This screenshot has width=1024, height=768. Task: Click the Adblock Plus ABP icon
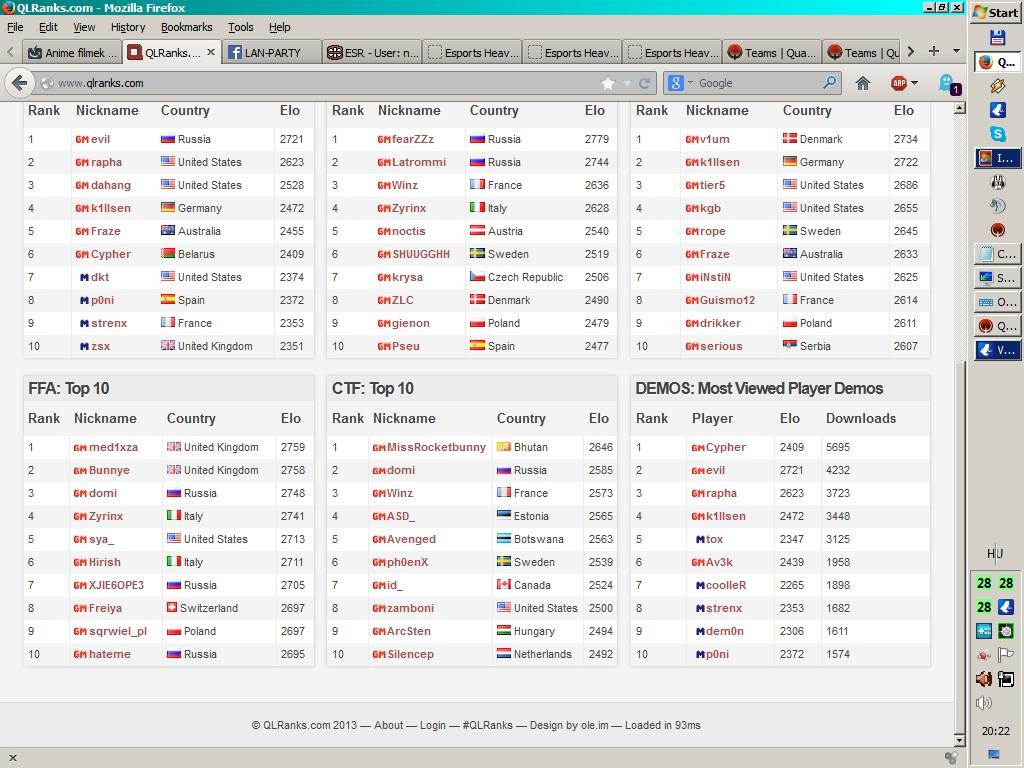899,83
